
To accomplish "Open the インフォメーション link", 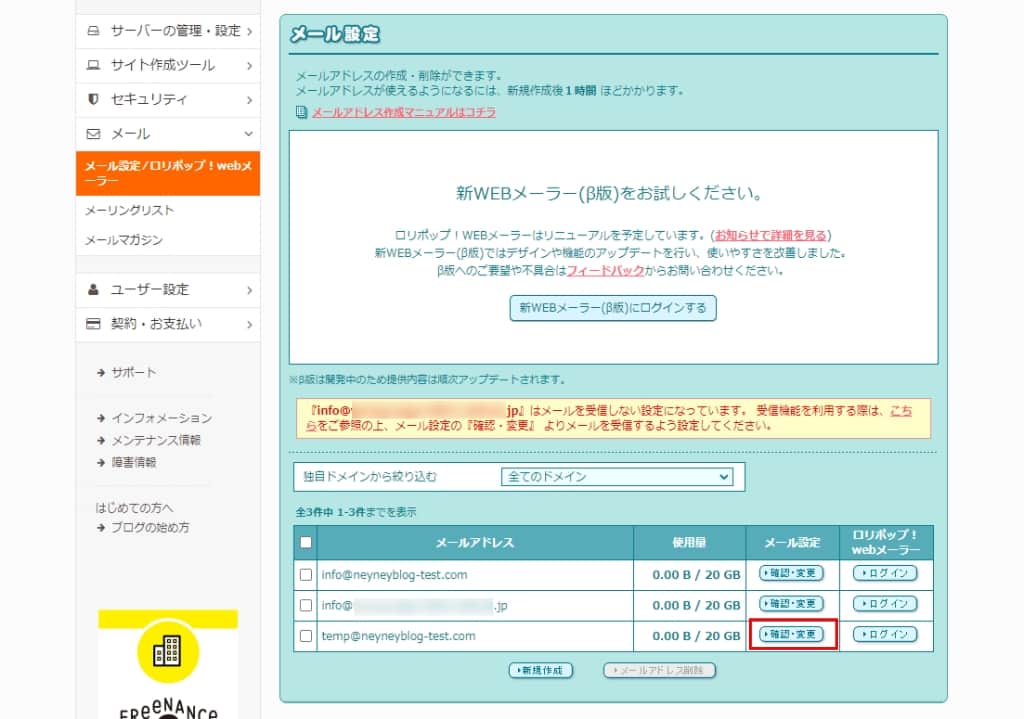I will coord(161,418).
